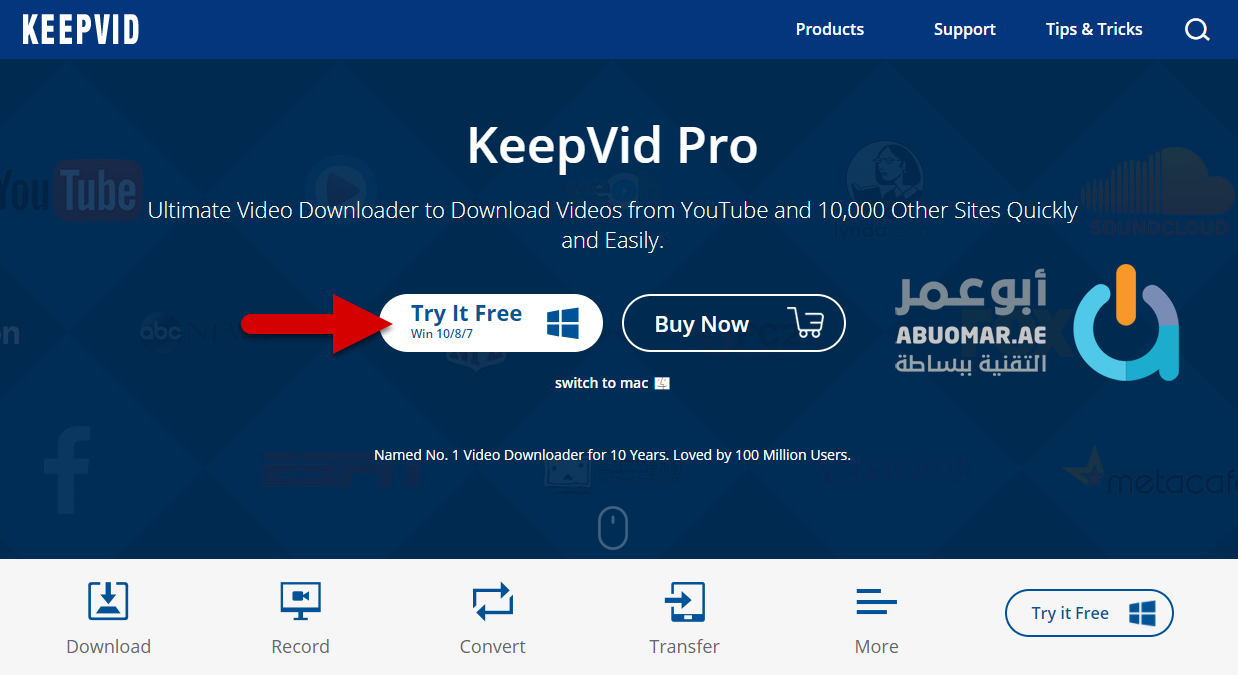Open the Products menu

[830, 29]
